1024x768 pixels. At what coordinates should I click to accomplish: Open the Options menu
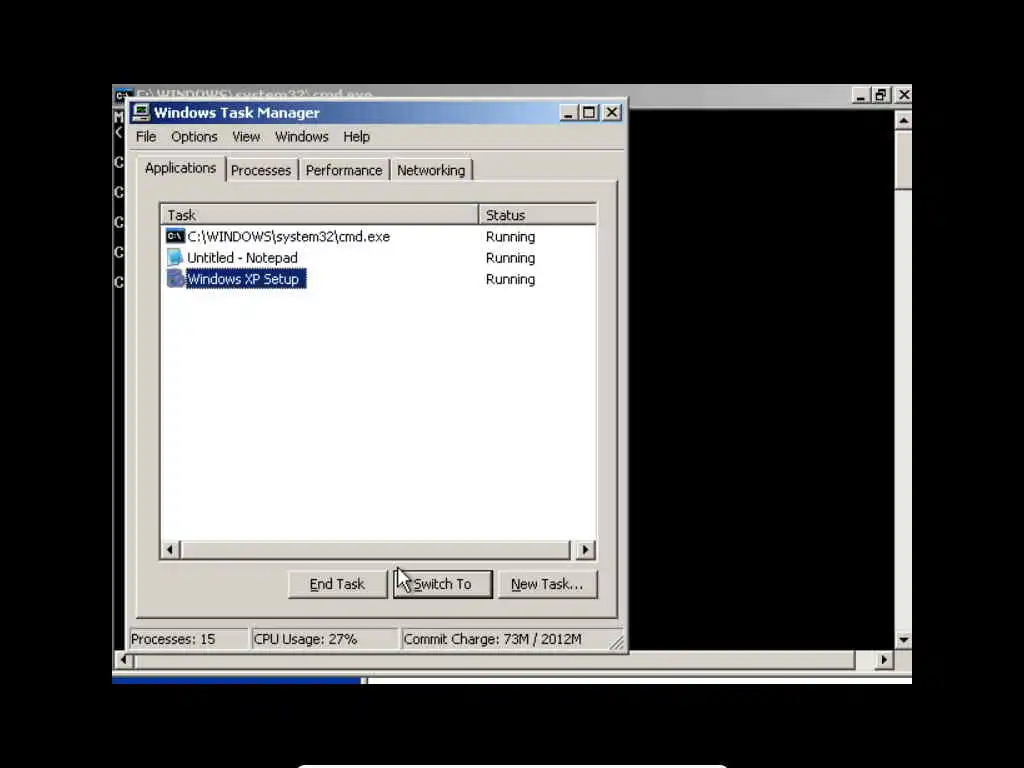coord(194,136)
